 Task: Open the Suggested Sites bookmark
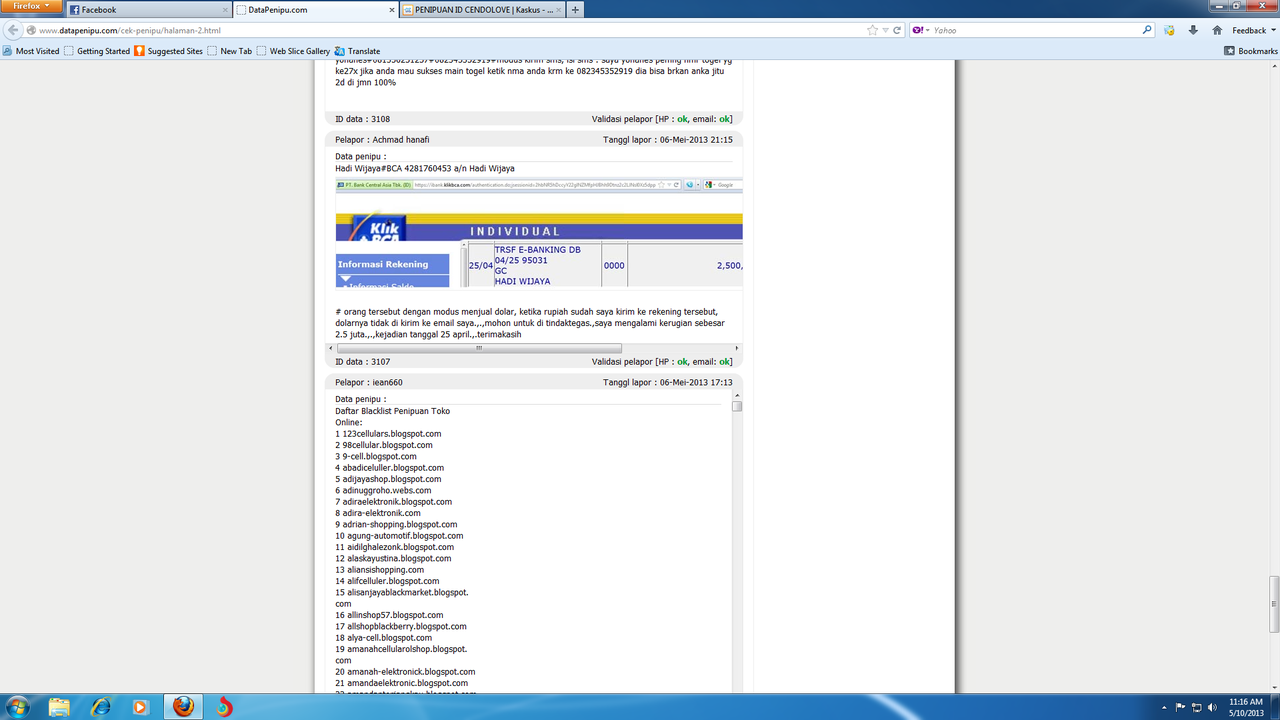tap(168, 51)
